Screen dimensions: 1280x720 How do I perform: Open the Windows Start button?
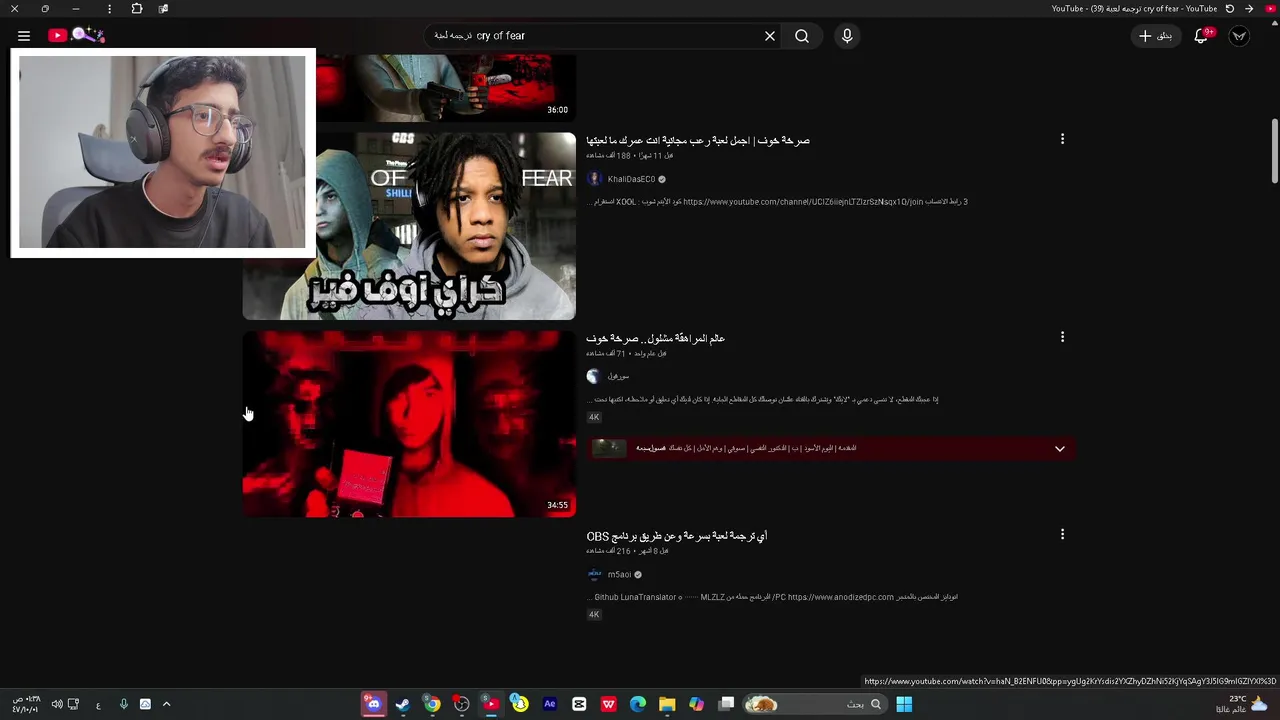[904, 704]
